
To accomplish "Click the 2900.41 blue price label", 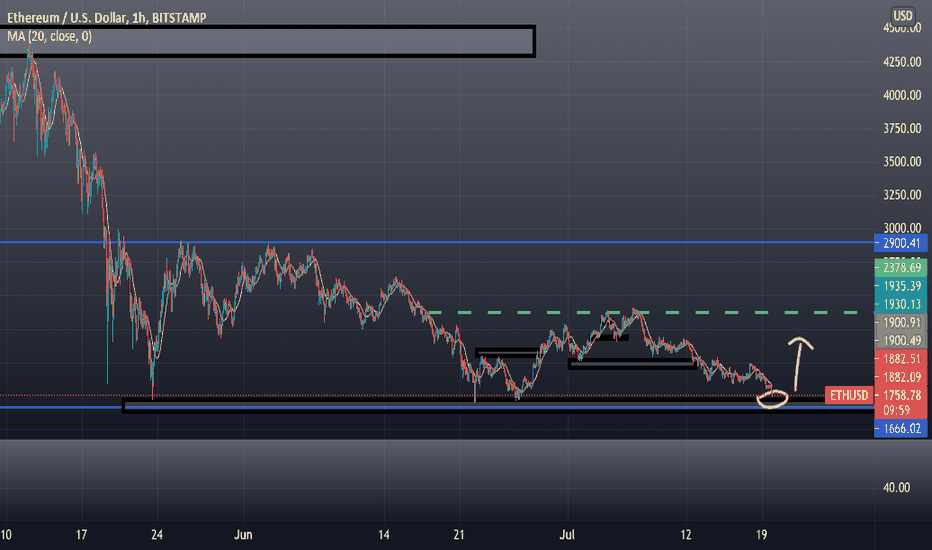I will (x=900, y=243).
